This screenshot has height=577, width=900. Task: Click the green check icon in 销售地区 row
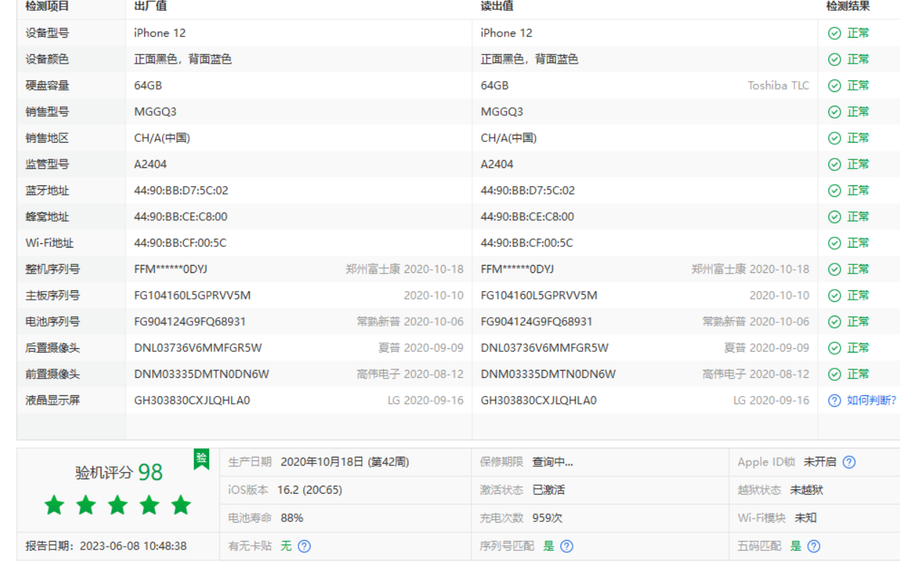pos(835,138)
